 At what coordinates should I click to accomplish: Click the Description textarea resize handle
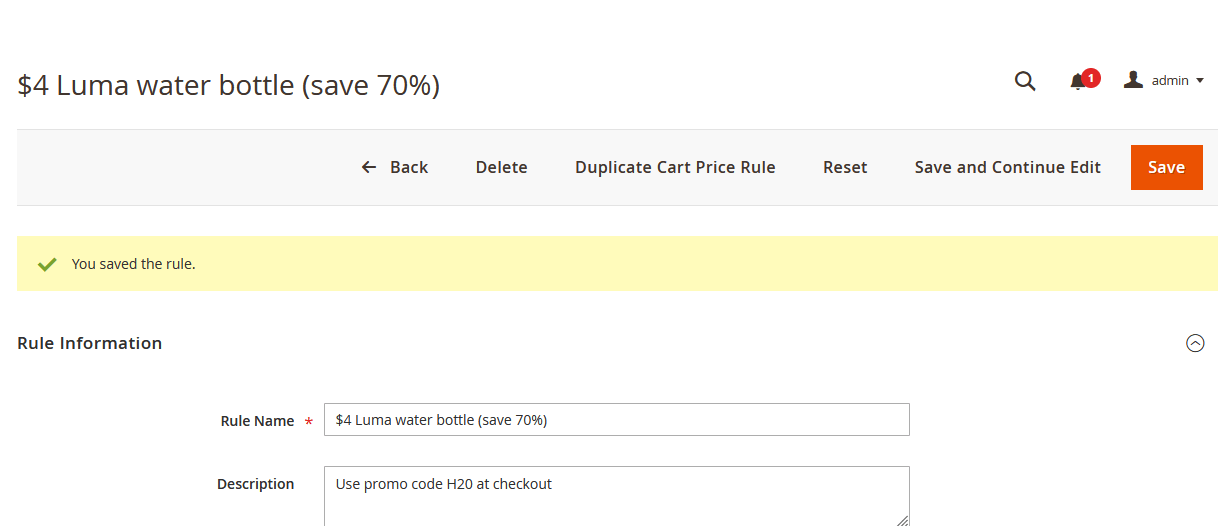pyautogui.click(x=903, y=519)
